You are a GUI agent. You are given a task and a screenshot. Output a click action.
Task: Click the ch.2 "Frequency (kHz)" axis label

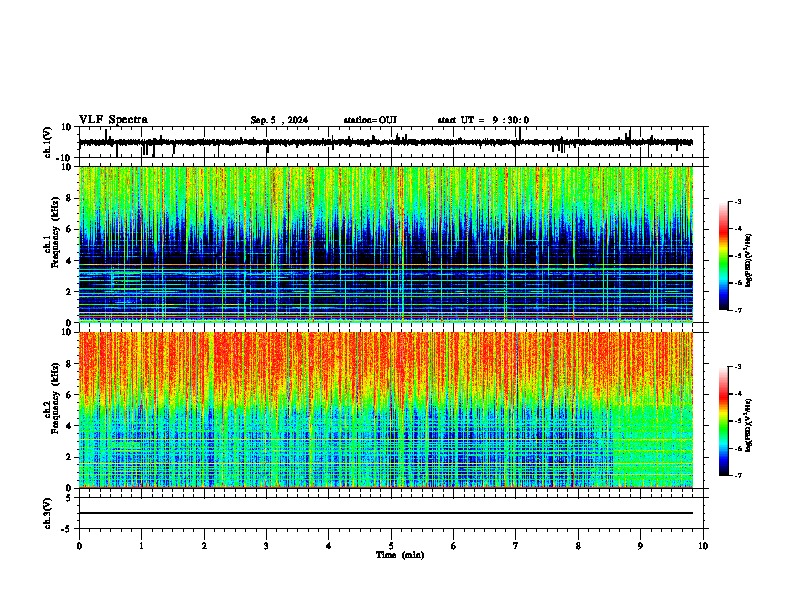(55, 397)
